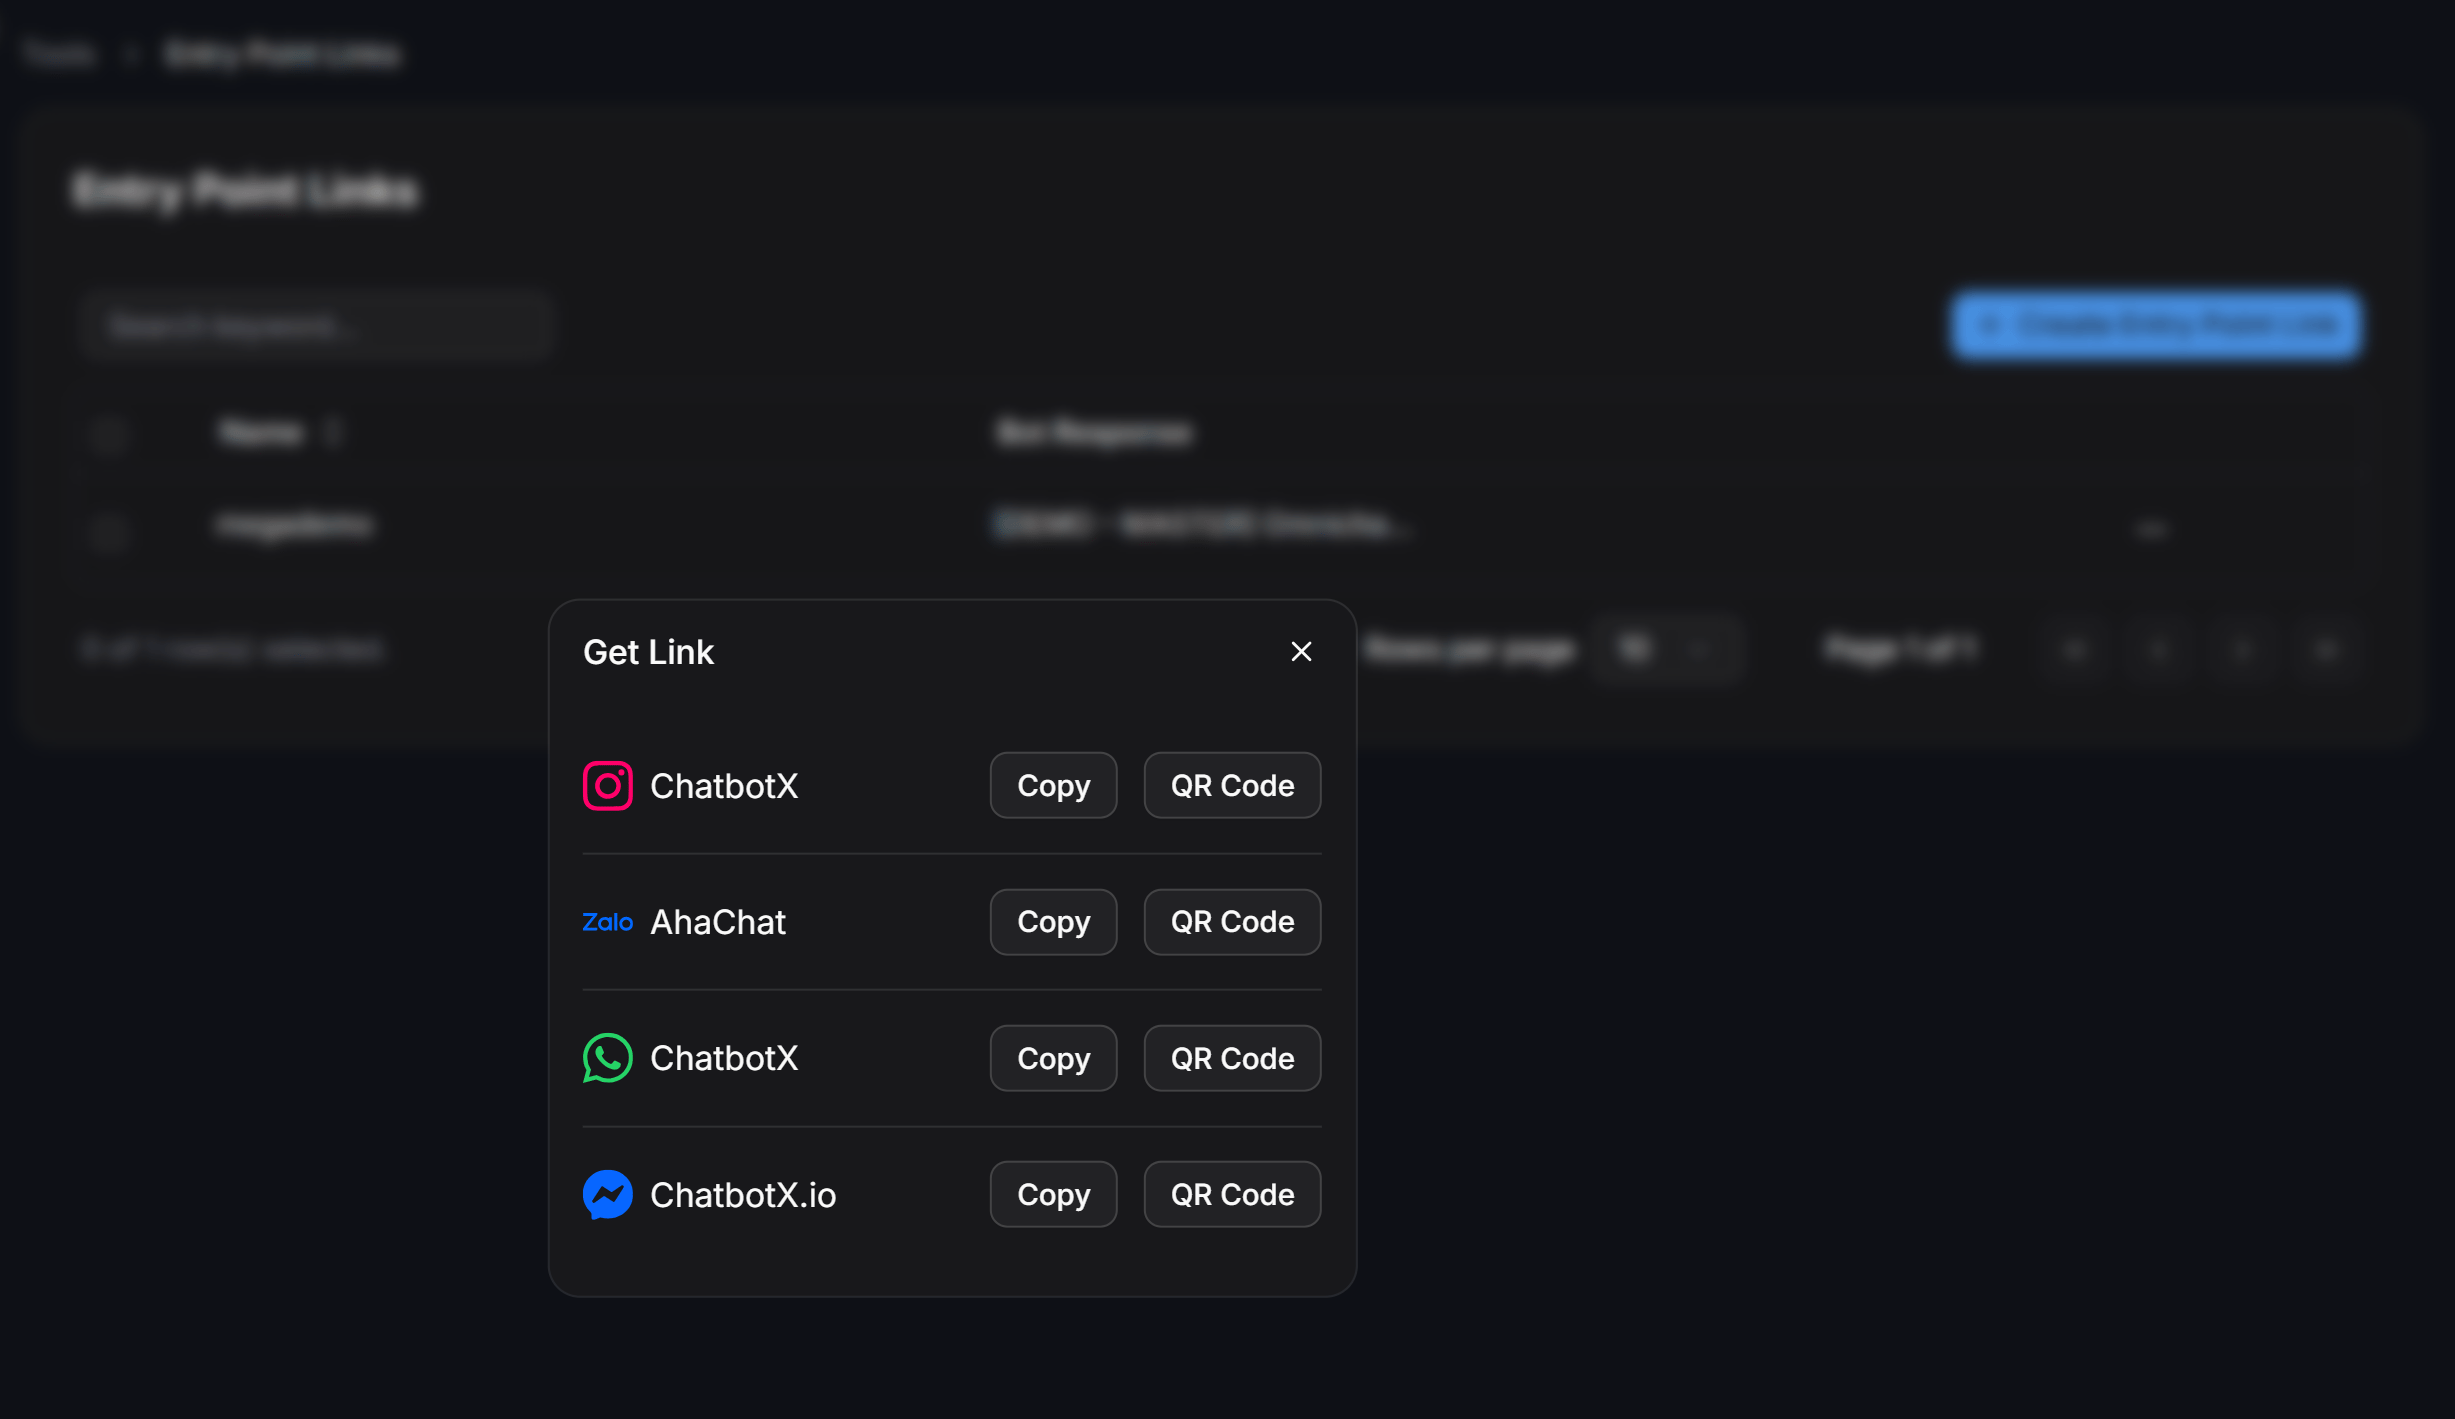Copy the Messenger ChatbotX.io link
This screenshot has width=2455, height=1419.
coord(1053,1194)
